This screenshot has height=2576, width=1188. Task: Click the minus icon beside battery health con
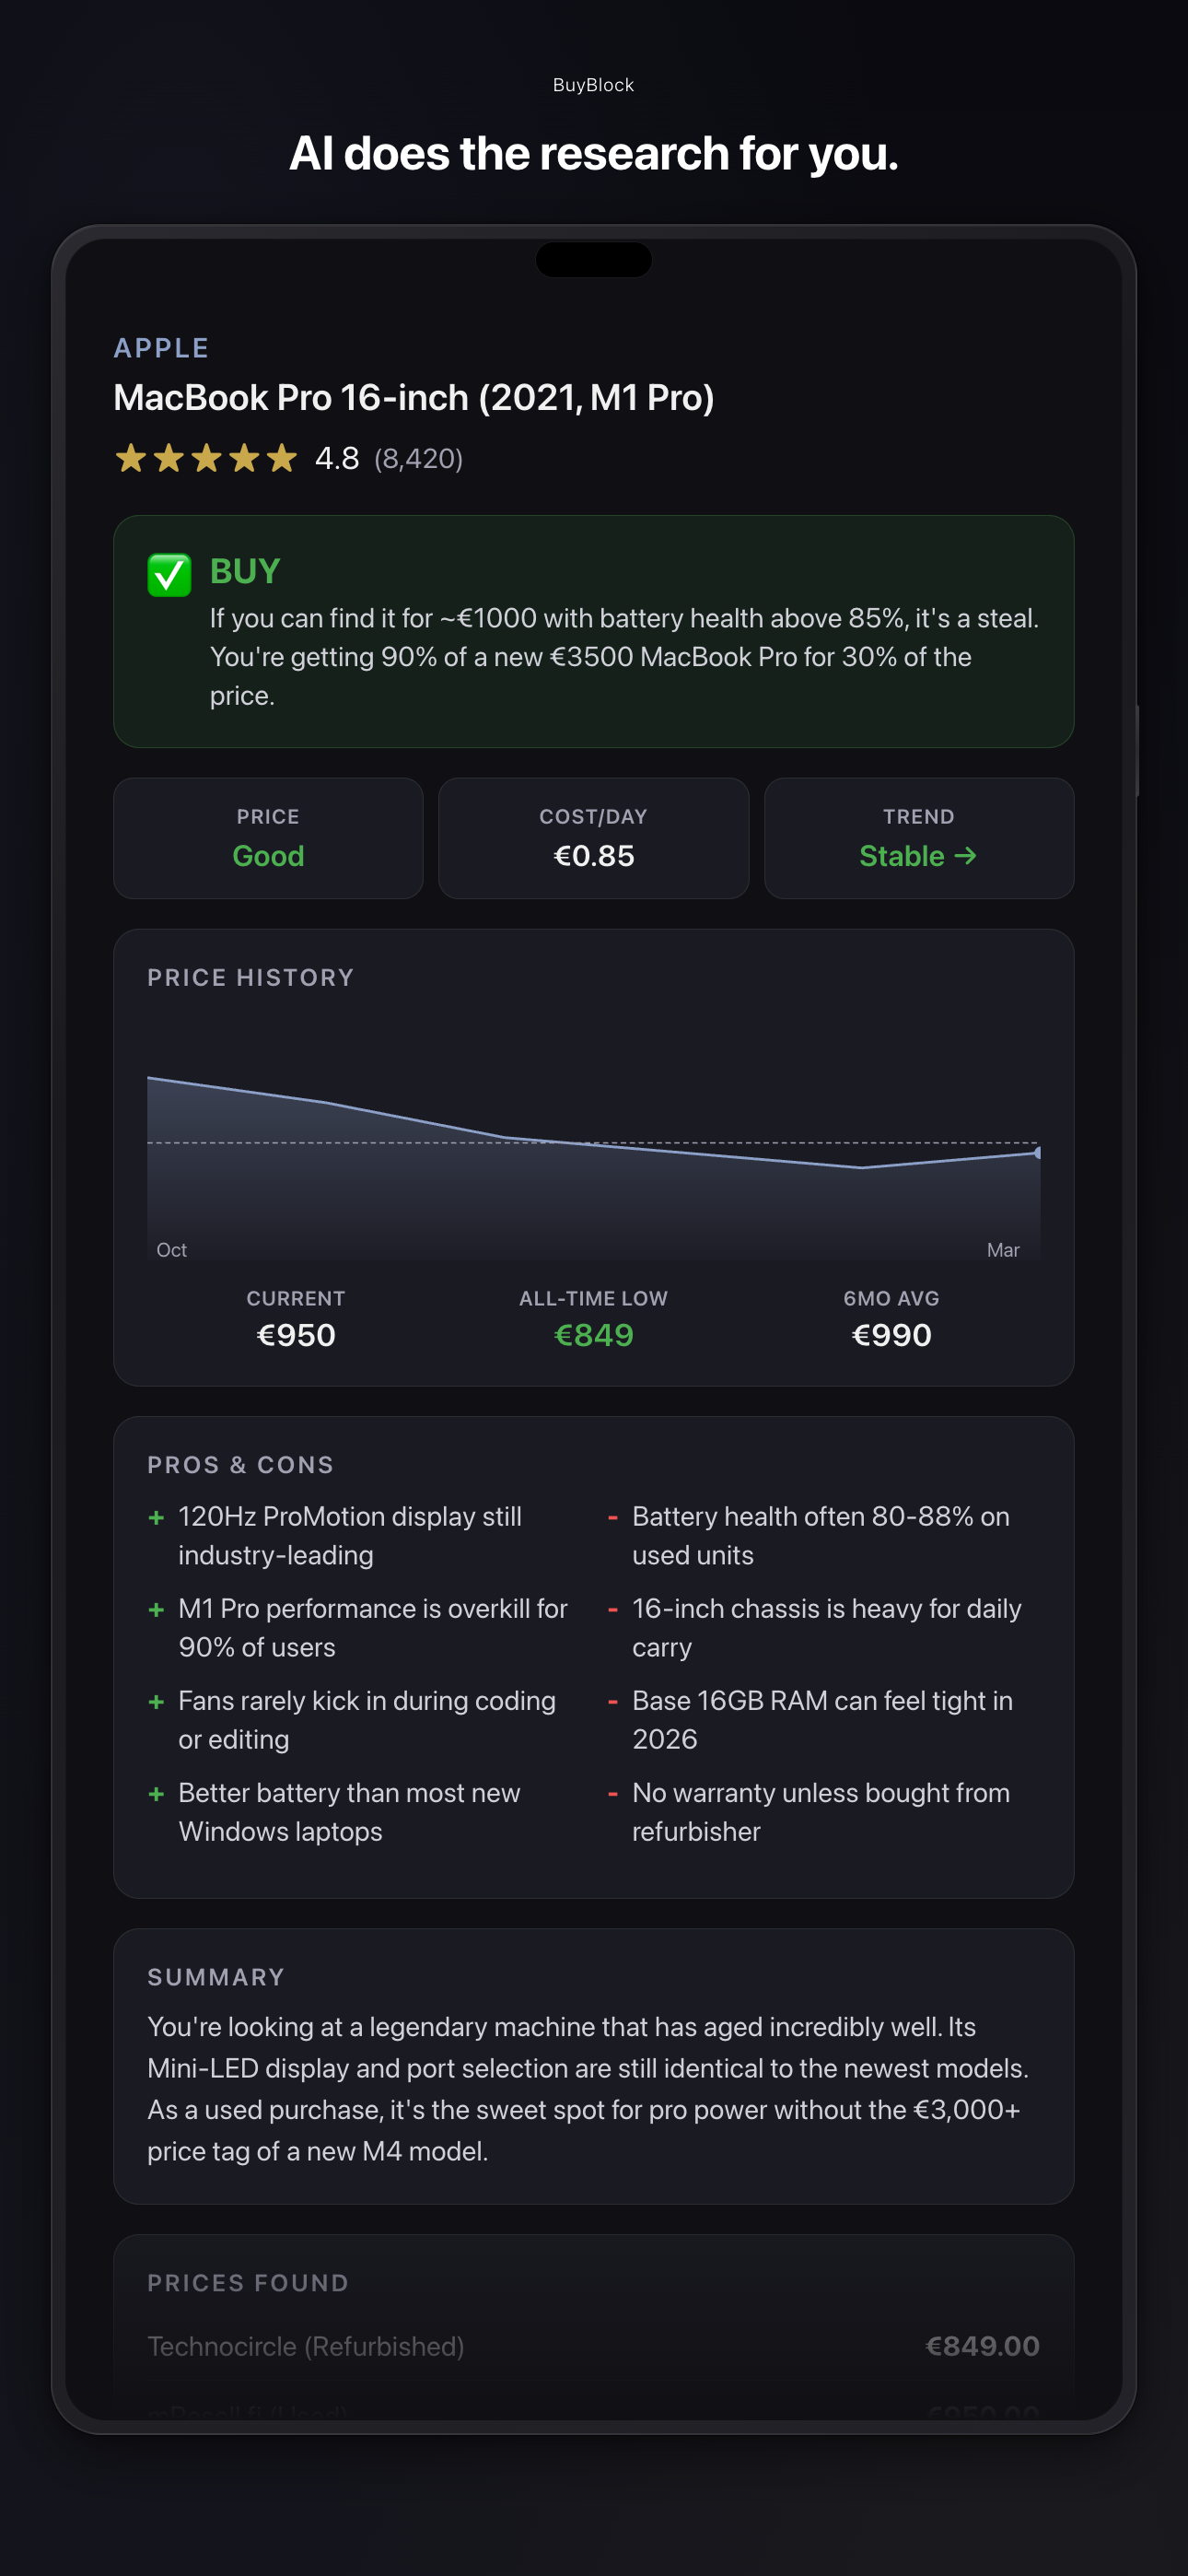[613, 1517]
